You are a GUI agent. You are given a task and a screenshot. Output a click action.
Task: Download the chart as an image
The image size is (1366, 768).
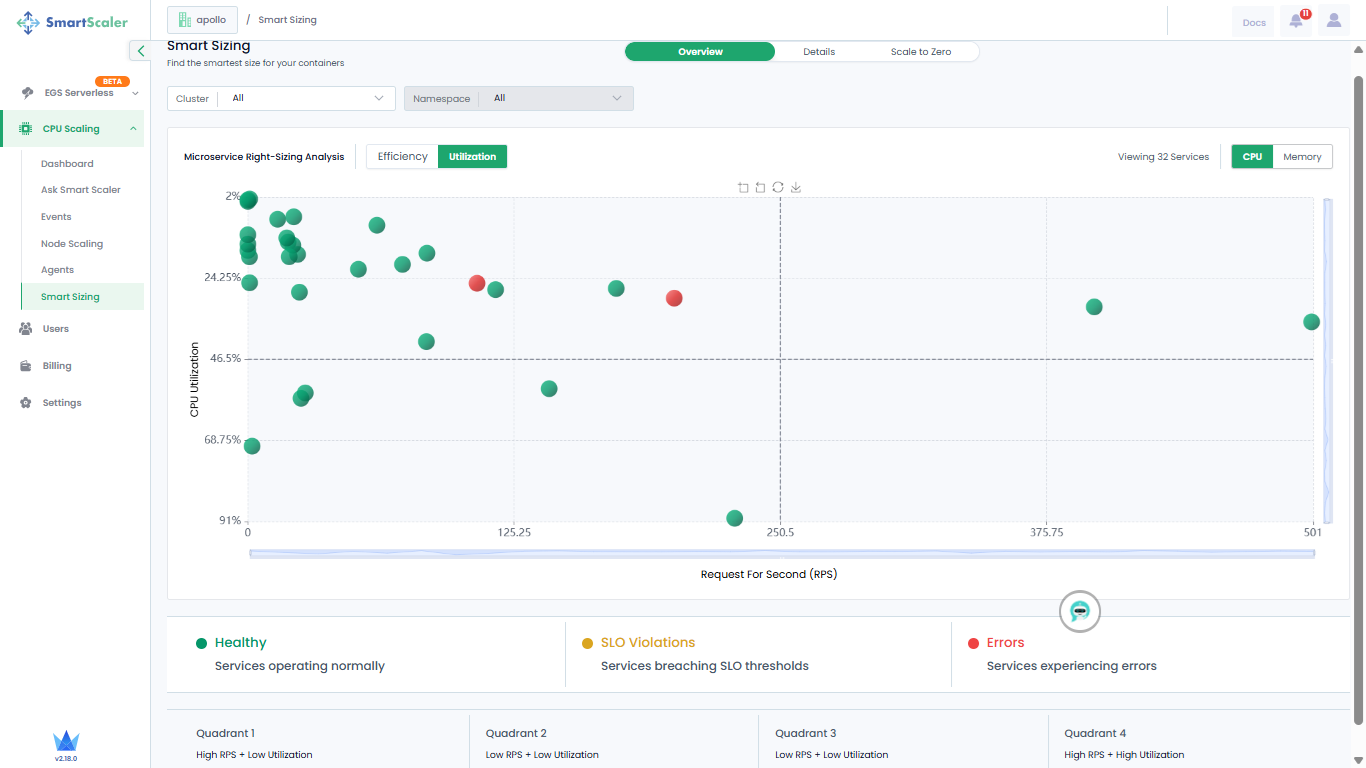coord(796,187)
